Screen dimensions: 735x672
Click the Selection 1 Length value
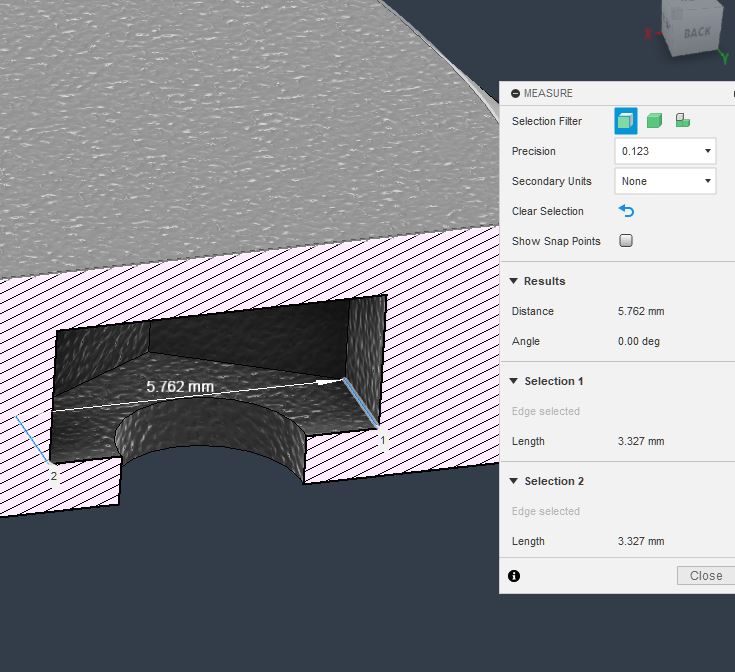641,441
